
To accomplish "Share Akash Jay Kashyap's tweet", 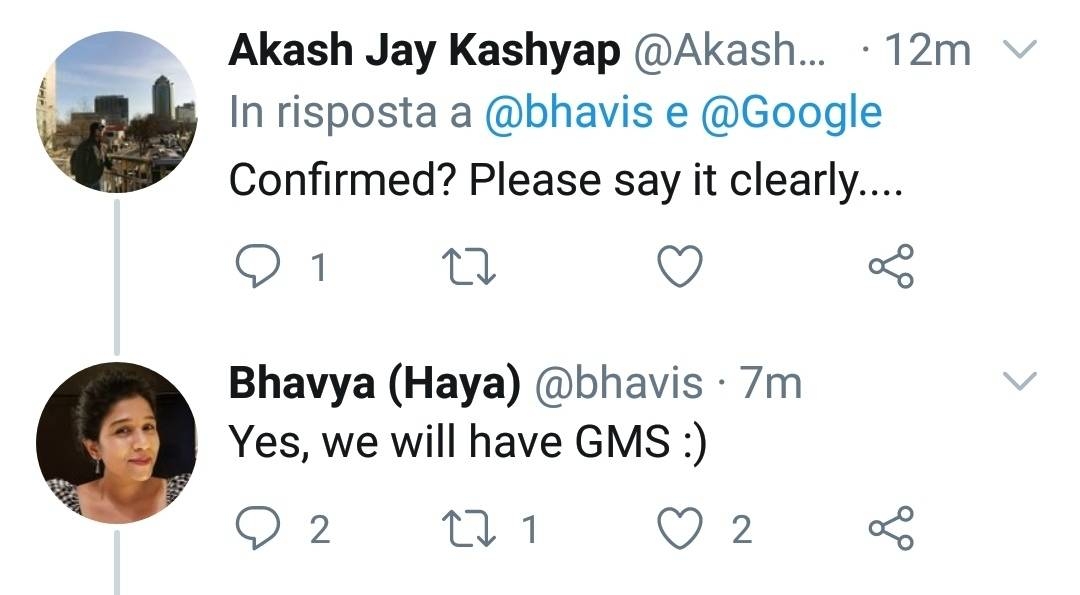I will [891, 267].
